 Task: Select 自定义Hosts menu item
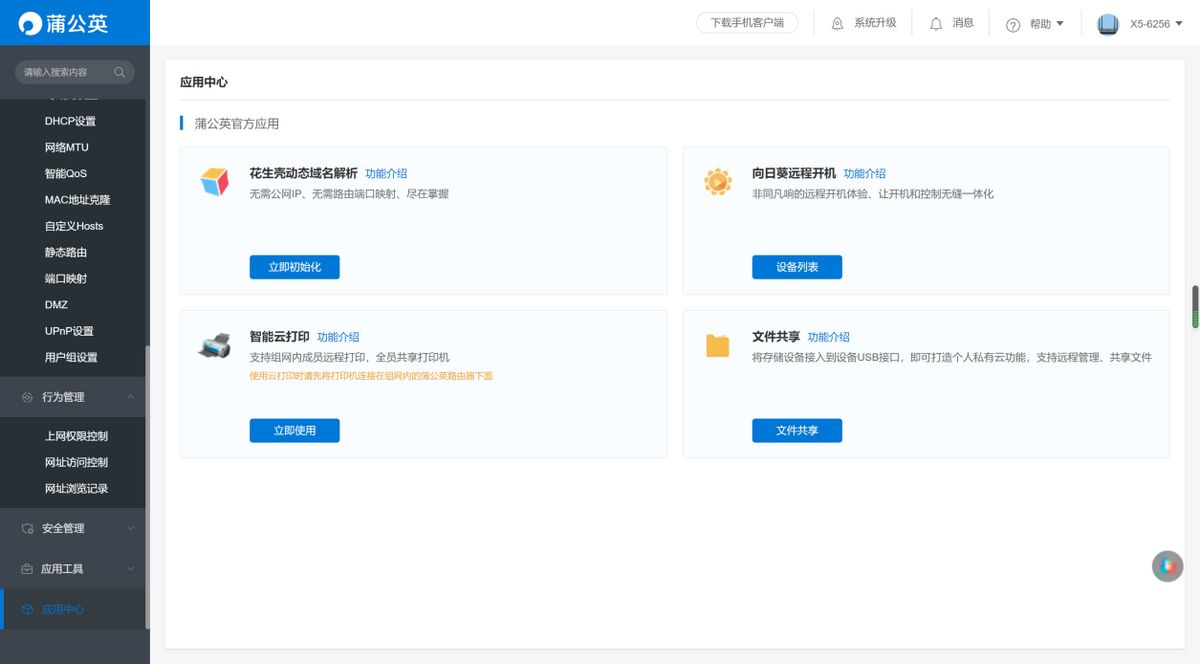(74, 226)
